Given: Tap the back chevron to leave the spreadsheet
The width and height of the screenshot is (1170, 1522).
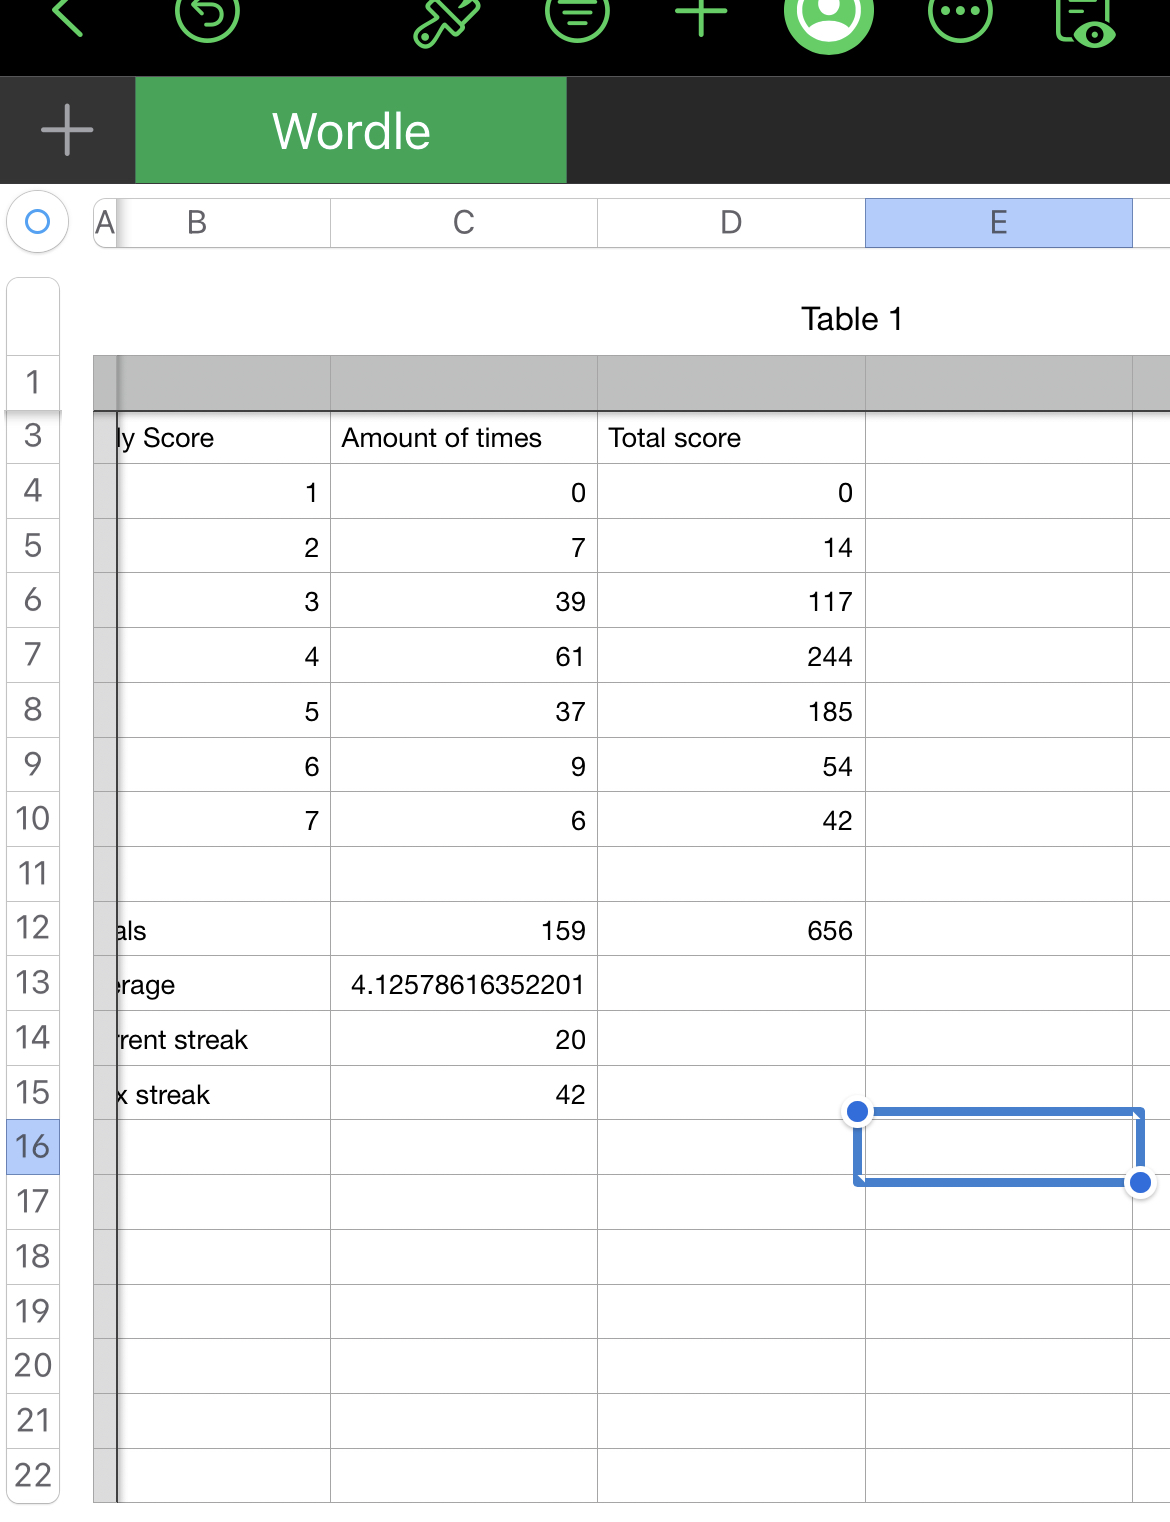Looking at the screenshot, I should [x=66, y=17].
